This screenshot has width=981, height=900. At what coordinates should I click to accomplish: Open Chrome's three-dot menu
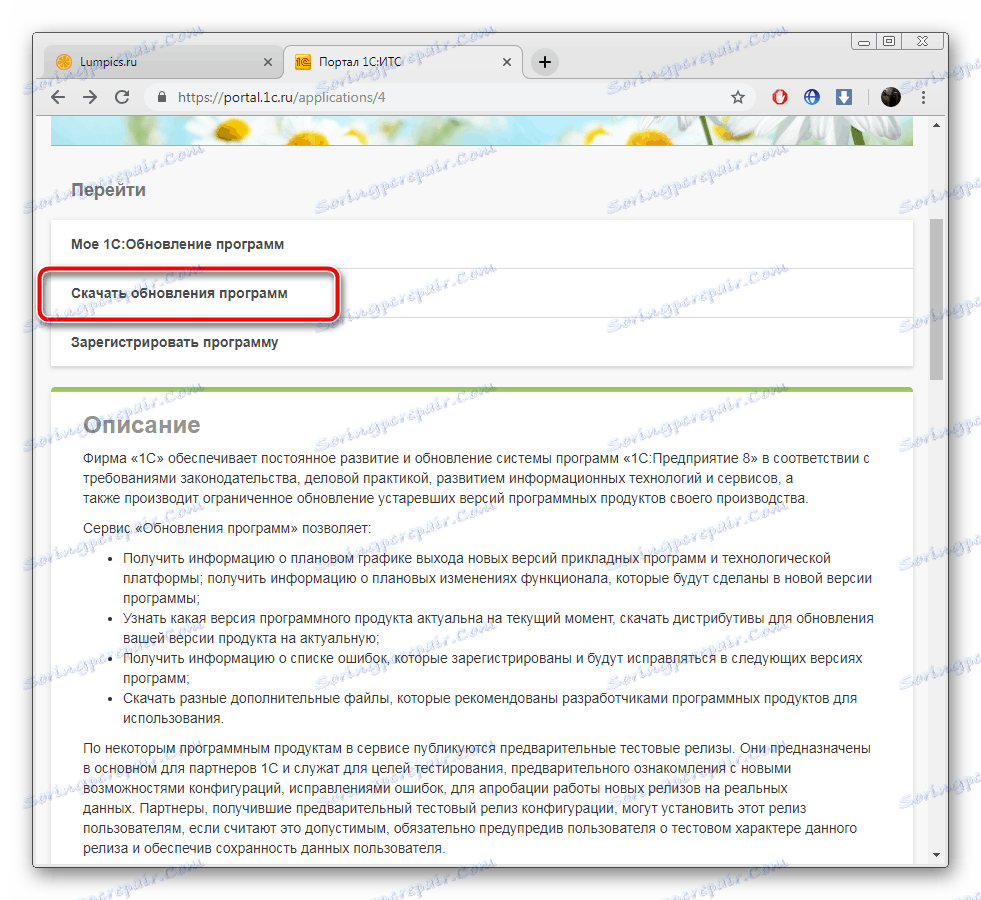pyautogui.click(x=923, y=97)
